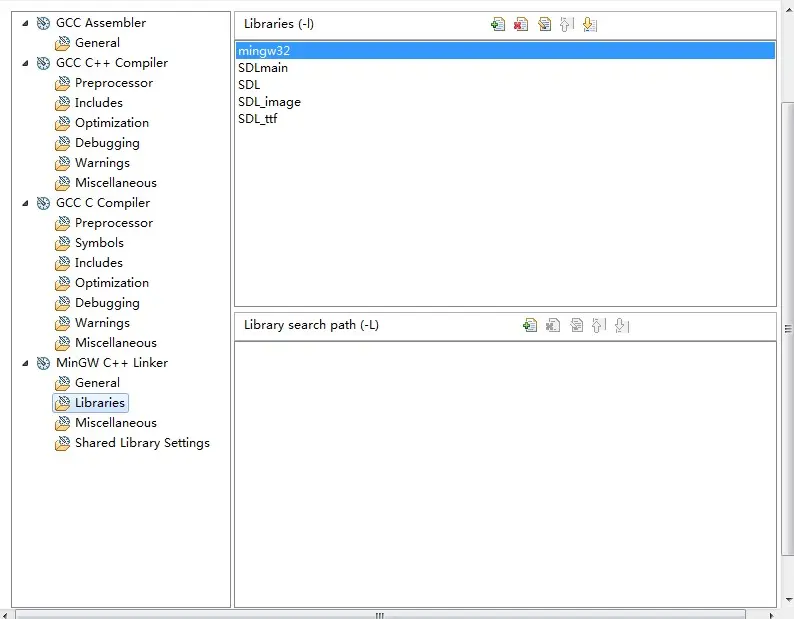Image resolution: width=794 pixels, height=619 pixels.
Task: Collapse the MinGW C++ Linker tree node
Action: 25,363
